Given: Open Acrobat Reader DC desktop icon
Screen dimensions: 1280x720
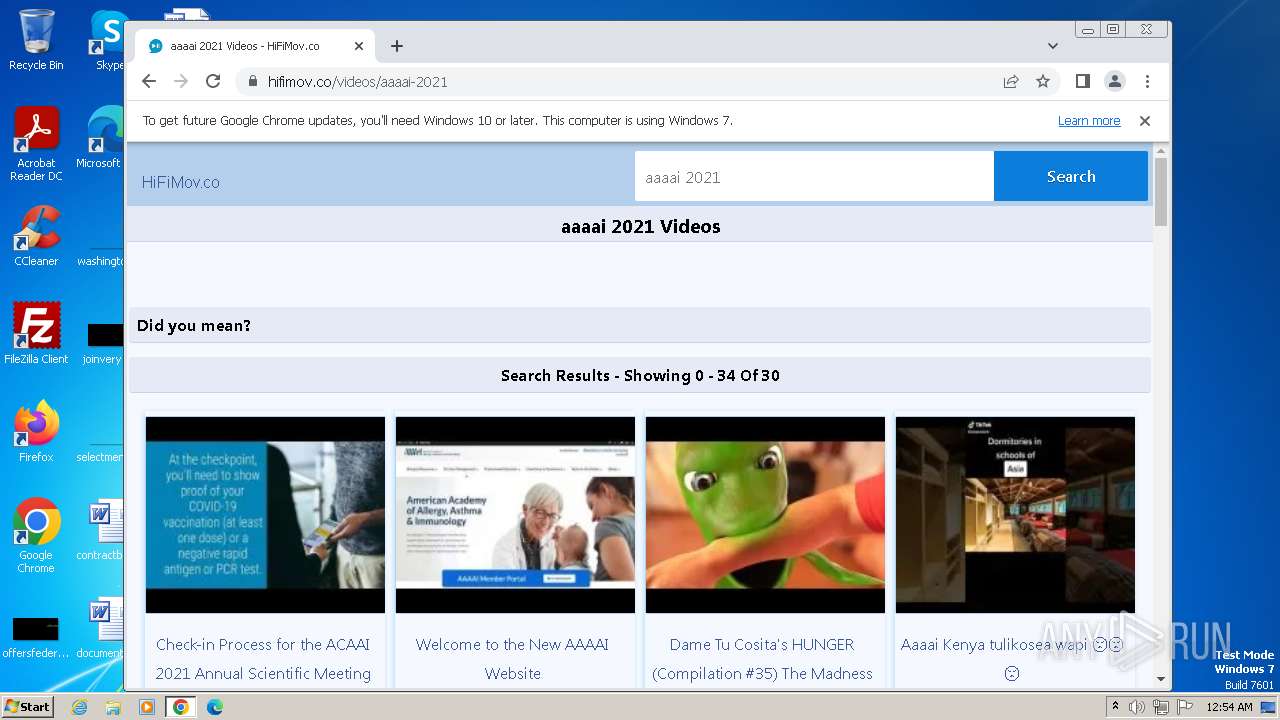Looking at the screenshot, I should (x=36, y=144).
